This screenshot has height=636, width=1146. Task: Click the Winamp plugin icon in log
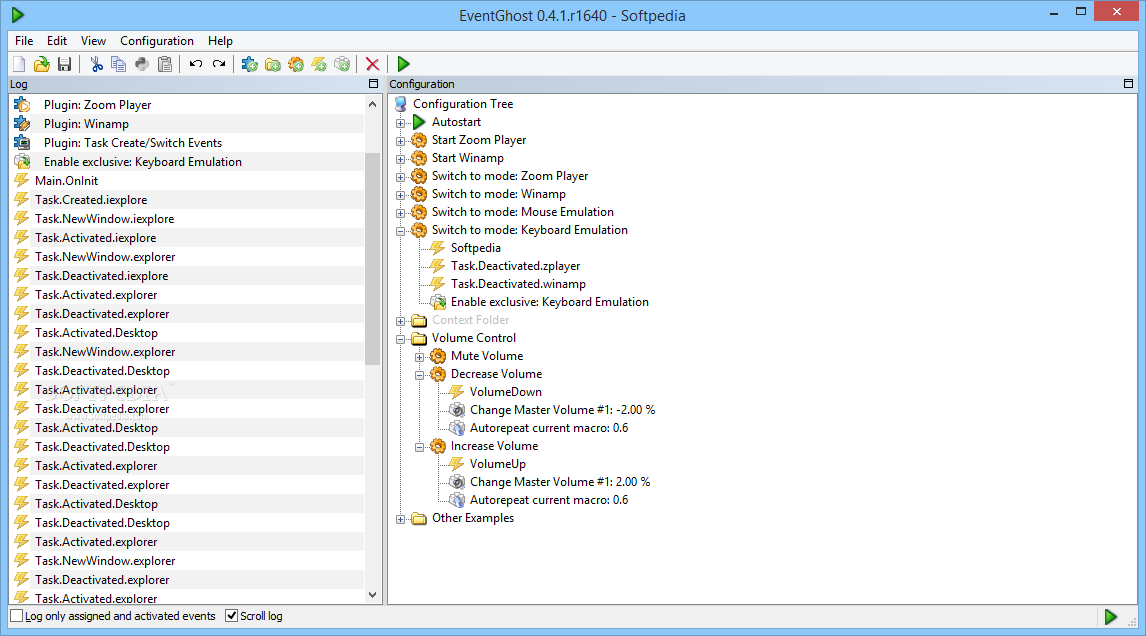tap(23, 124)
